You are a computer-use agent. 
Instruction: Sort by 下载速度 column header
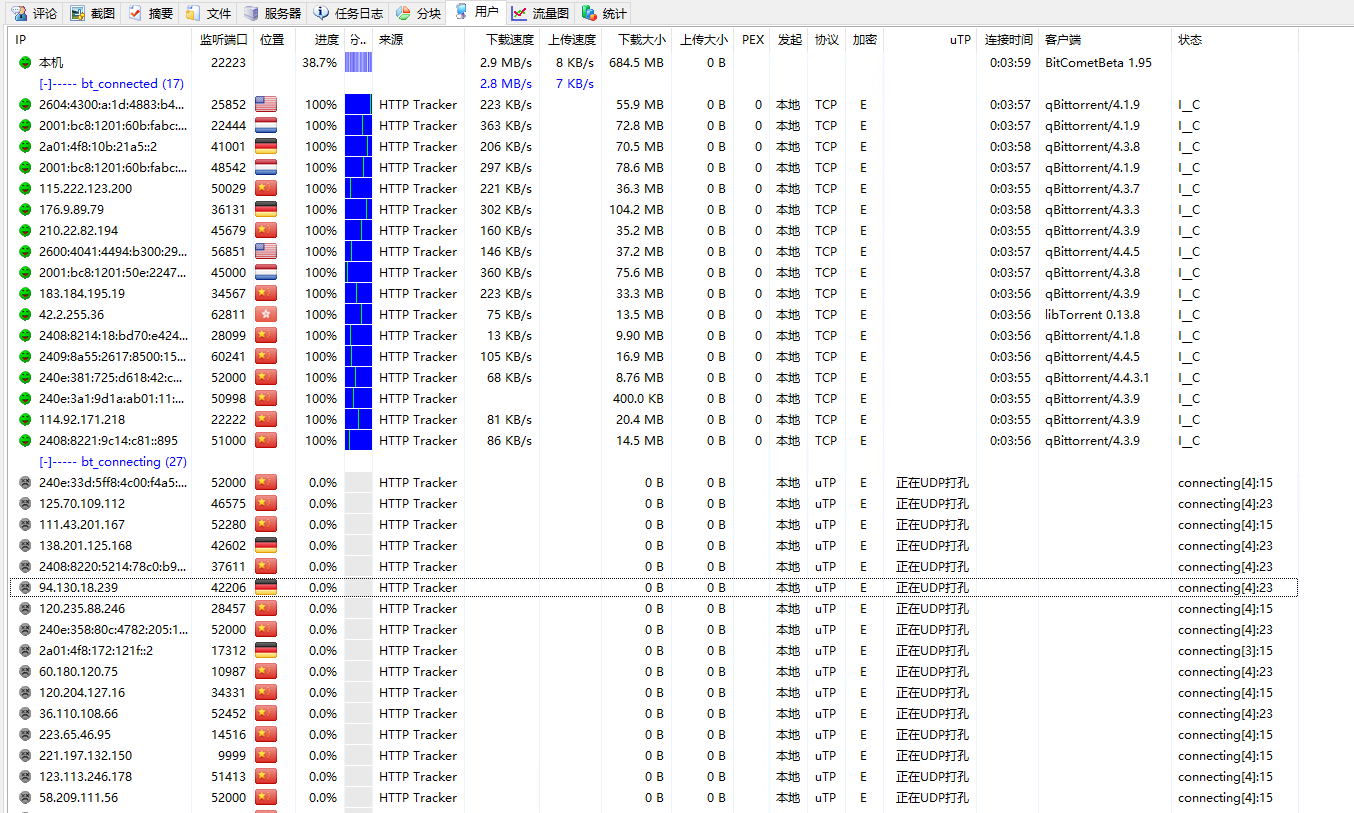503,40
